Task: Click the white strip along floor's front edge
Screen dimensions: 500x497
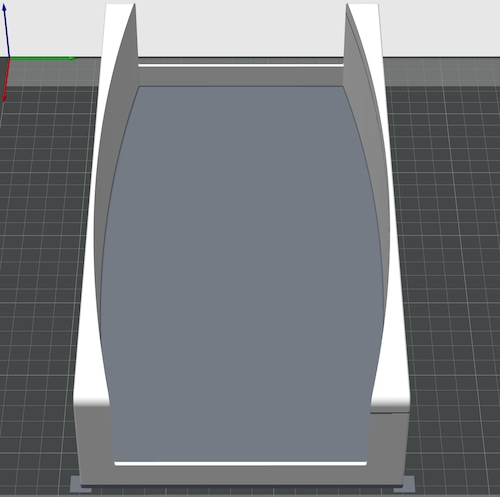Action: (x=240, y=464)
